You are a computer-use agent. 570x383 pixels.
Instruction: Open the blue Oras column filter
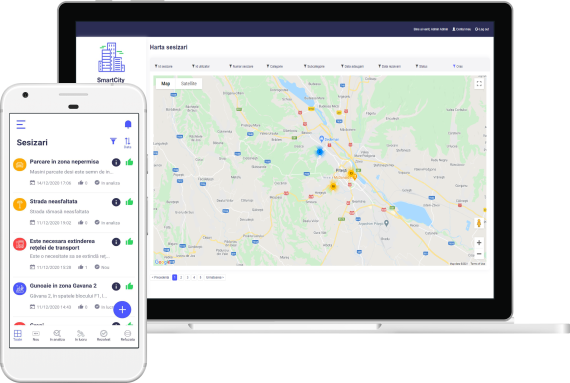(x=458, y=66)
